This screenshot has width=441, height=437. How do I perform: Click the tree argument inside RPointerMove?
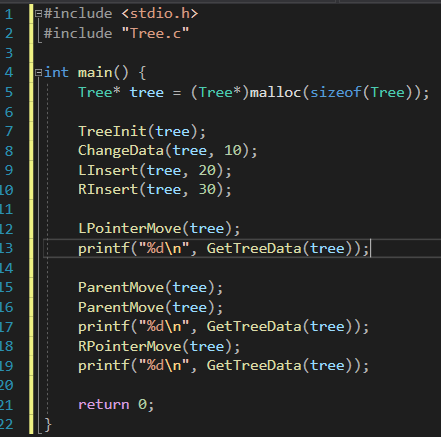pyautogui.click(x=207, y=346)
